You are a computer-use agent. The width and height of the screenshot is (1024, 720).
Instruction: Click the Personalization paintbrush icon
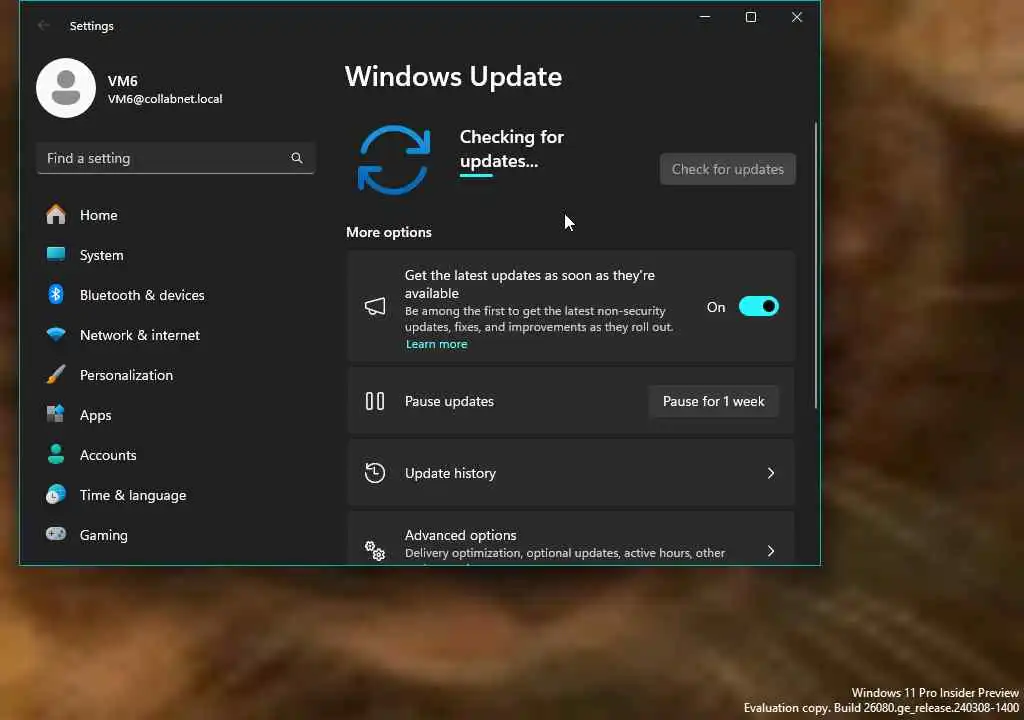(56, 374)
